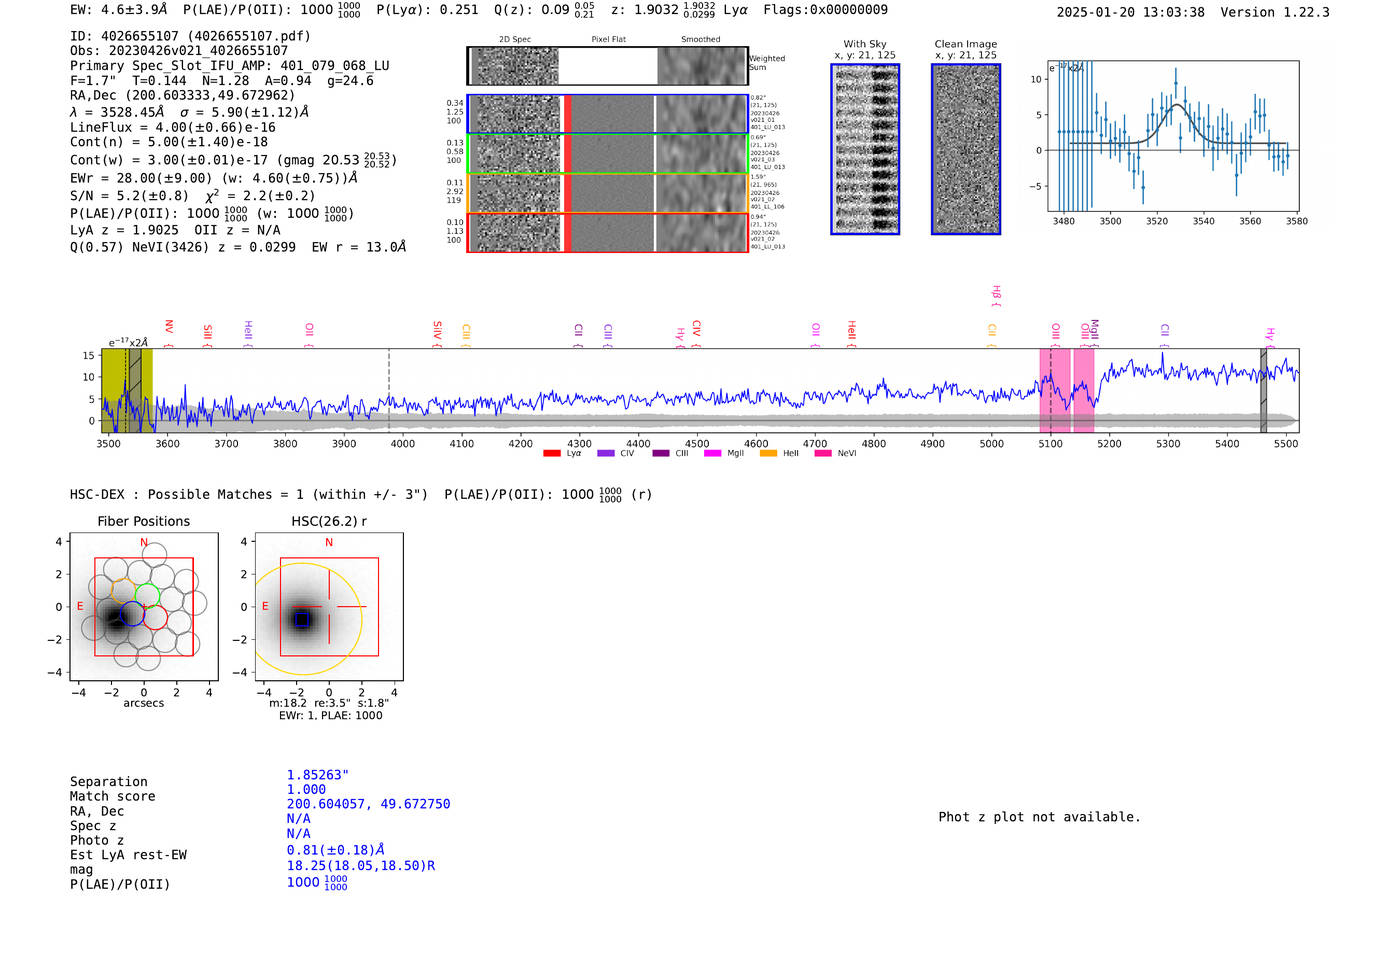Click the LineFlux = 4.00(±0.66)e-16 line
Screen dimensions: 1400x953
click(x=173, y=127)
